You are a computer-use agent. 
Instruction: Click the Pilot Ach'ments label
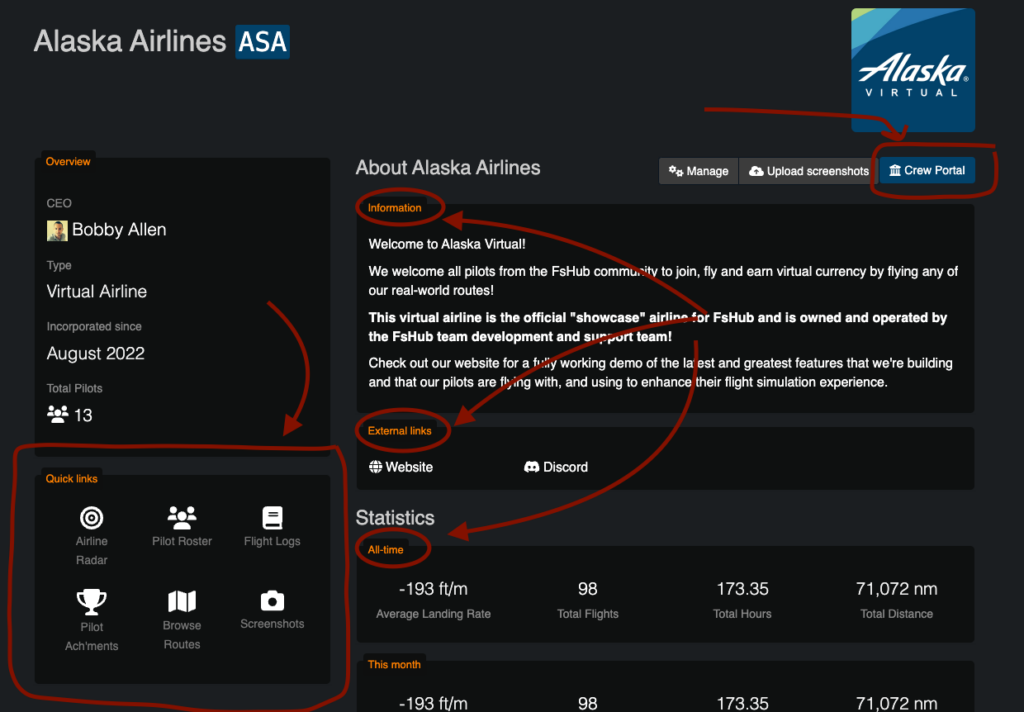(x=91, y=636)
